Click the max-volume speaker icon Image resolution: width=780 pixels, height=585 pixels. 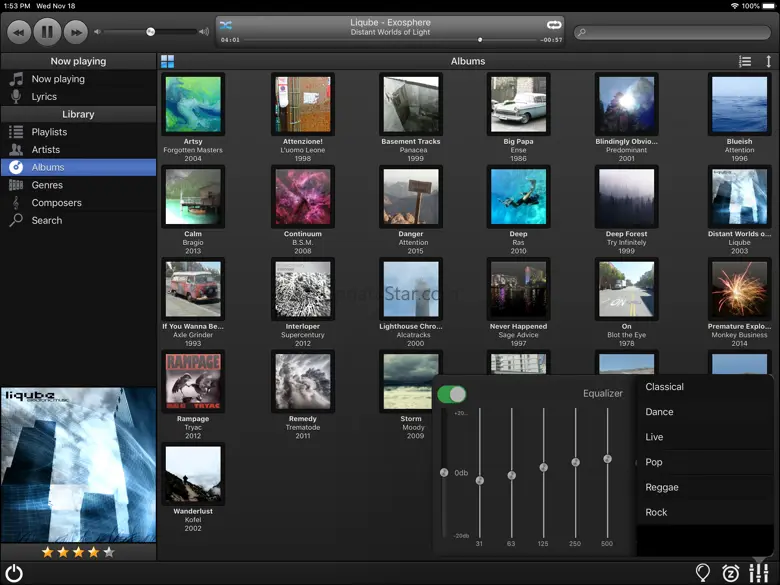click(204, 32)
